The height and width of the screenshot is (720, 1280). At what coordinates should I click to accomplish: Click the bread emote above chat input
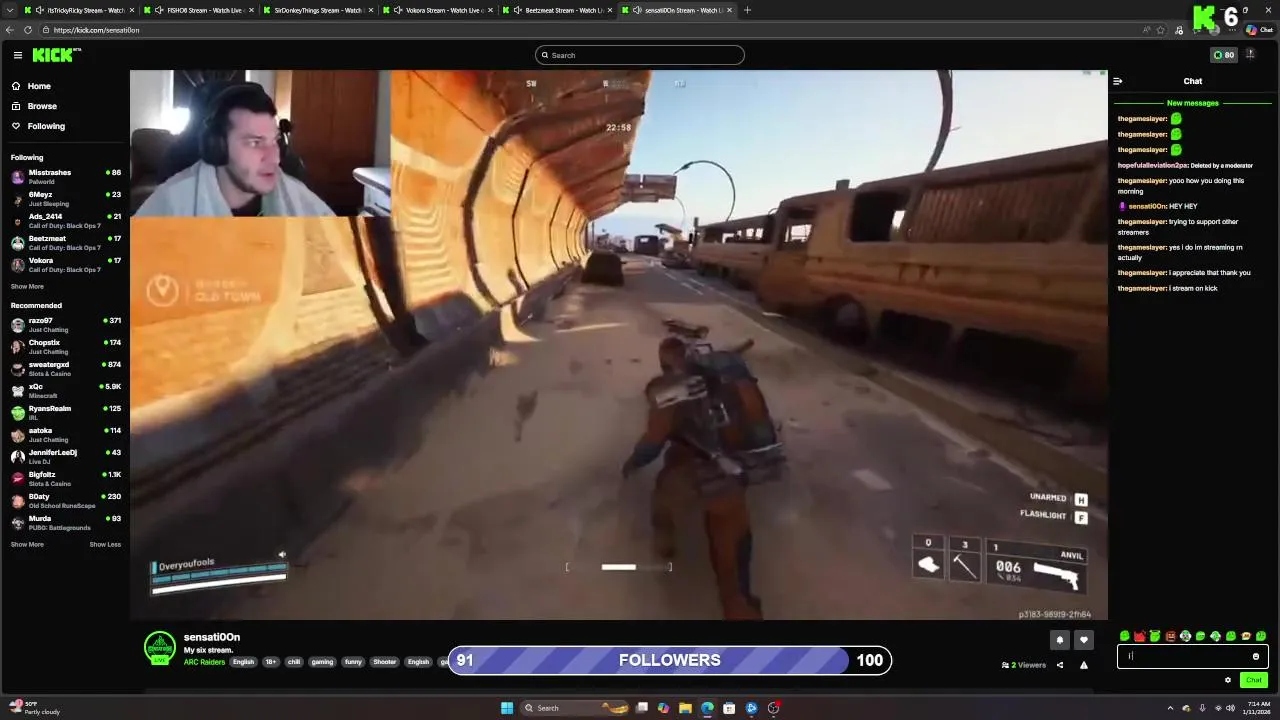click(1246, 636)
